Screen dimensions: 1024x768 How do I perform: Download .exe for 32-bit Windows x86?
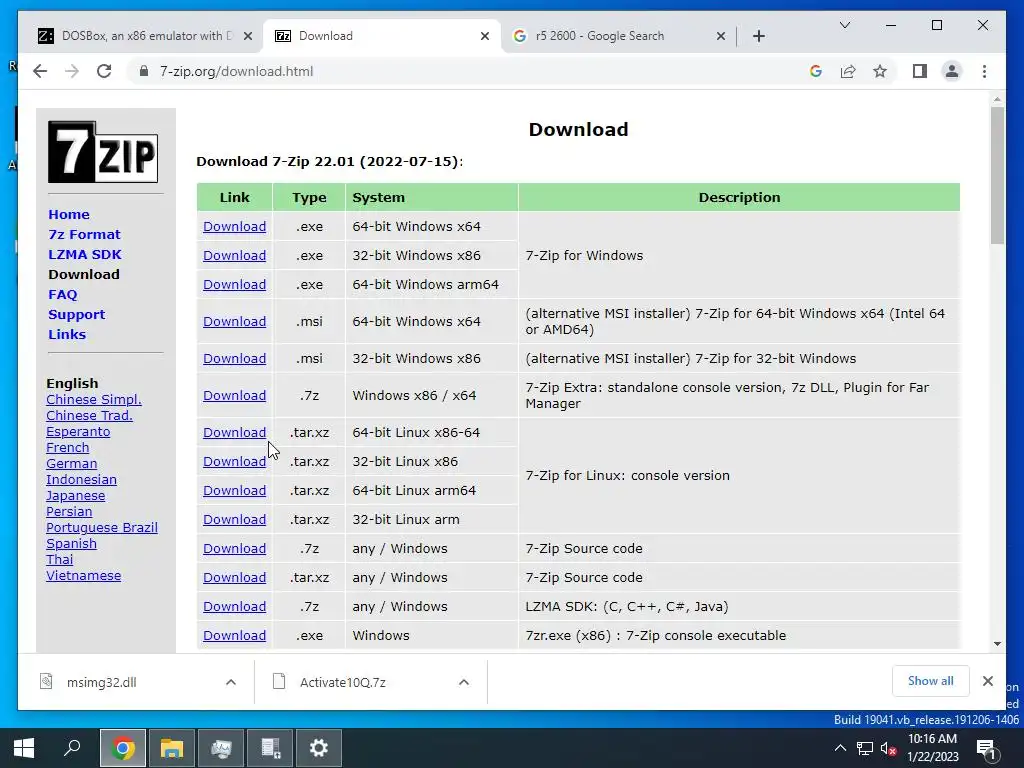[234, 255]
